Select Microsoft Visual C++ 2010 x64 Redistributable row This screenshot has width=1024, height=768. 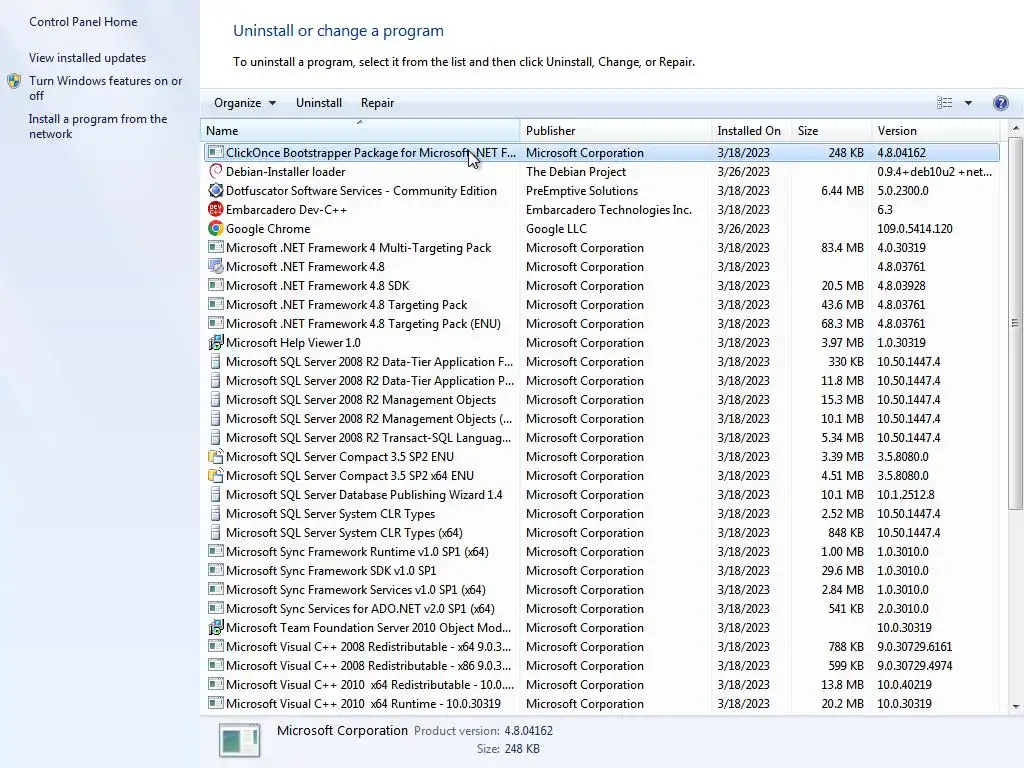pos(601,684)
